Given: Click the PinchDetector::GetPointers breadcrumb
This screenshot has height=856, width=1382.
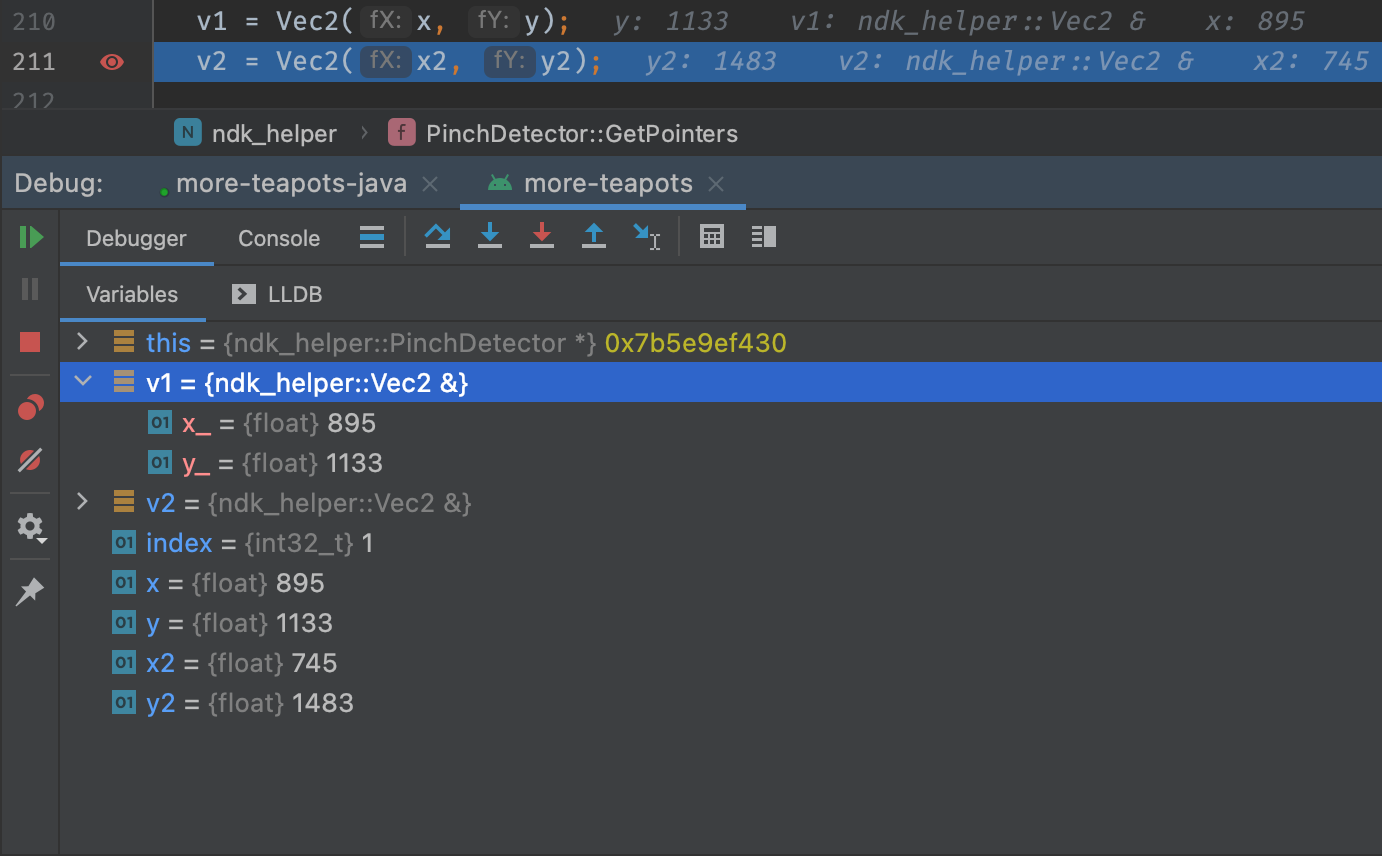Looking at the screenshot, I should tap(581, 134).
